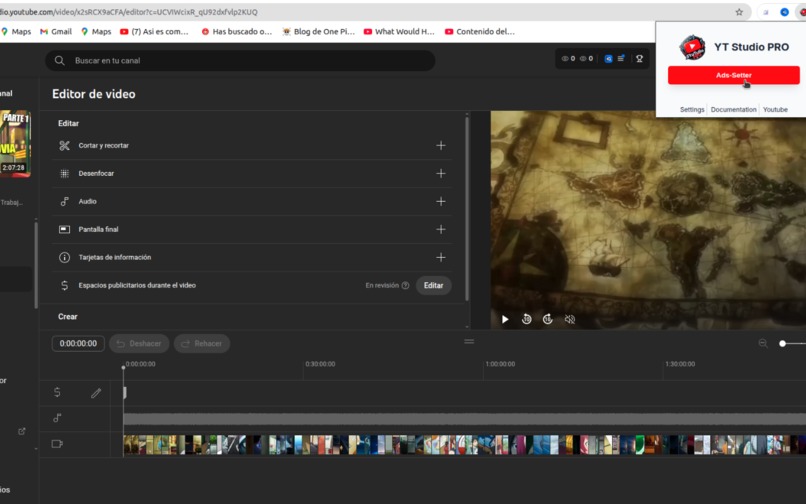The width and height of the screenshot is (806, 504).
Task: Unmute the video preview audio
Action: [x=570, y=319]
